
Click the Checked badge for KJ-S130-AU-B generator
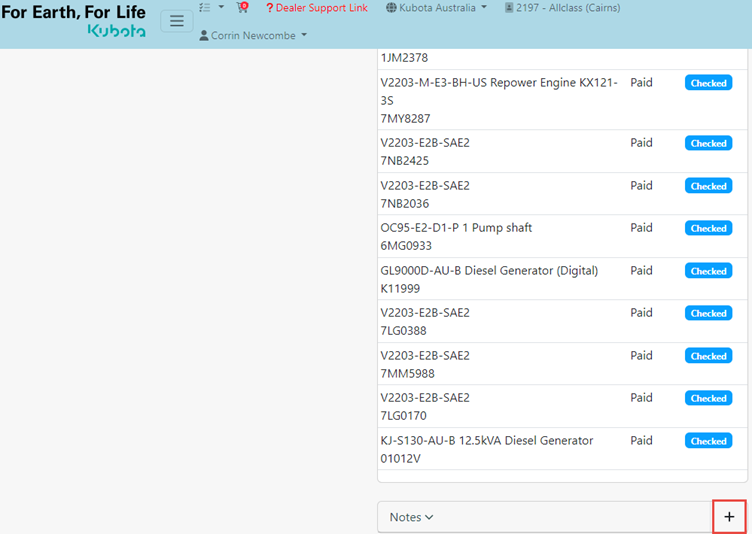[708, 441]
